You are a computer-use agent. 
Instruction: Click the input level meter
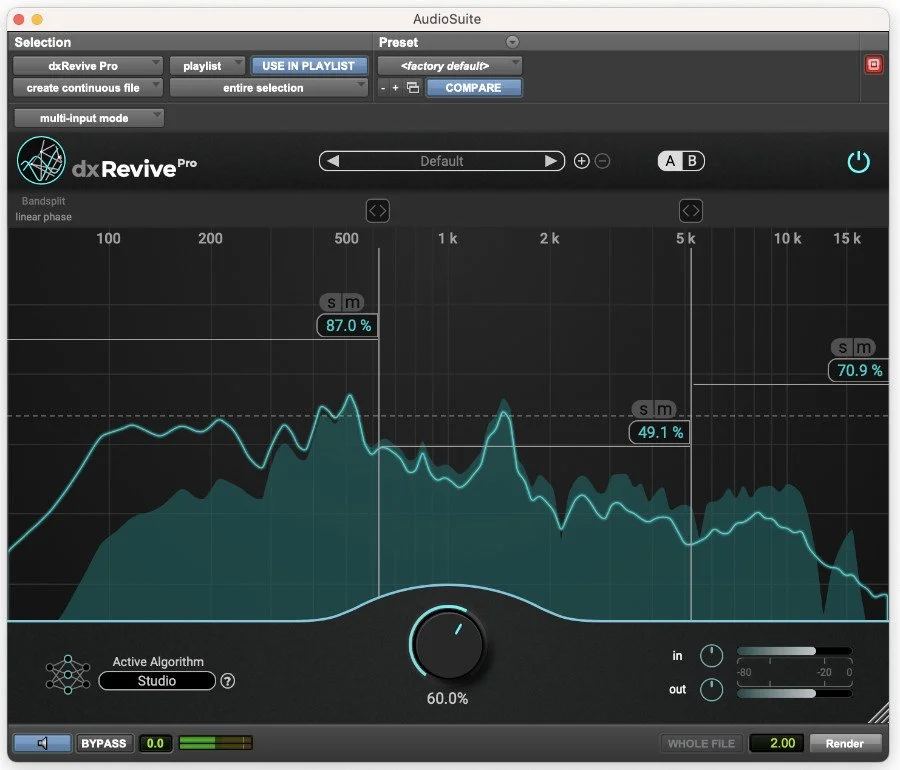tap(794, 651)
